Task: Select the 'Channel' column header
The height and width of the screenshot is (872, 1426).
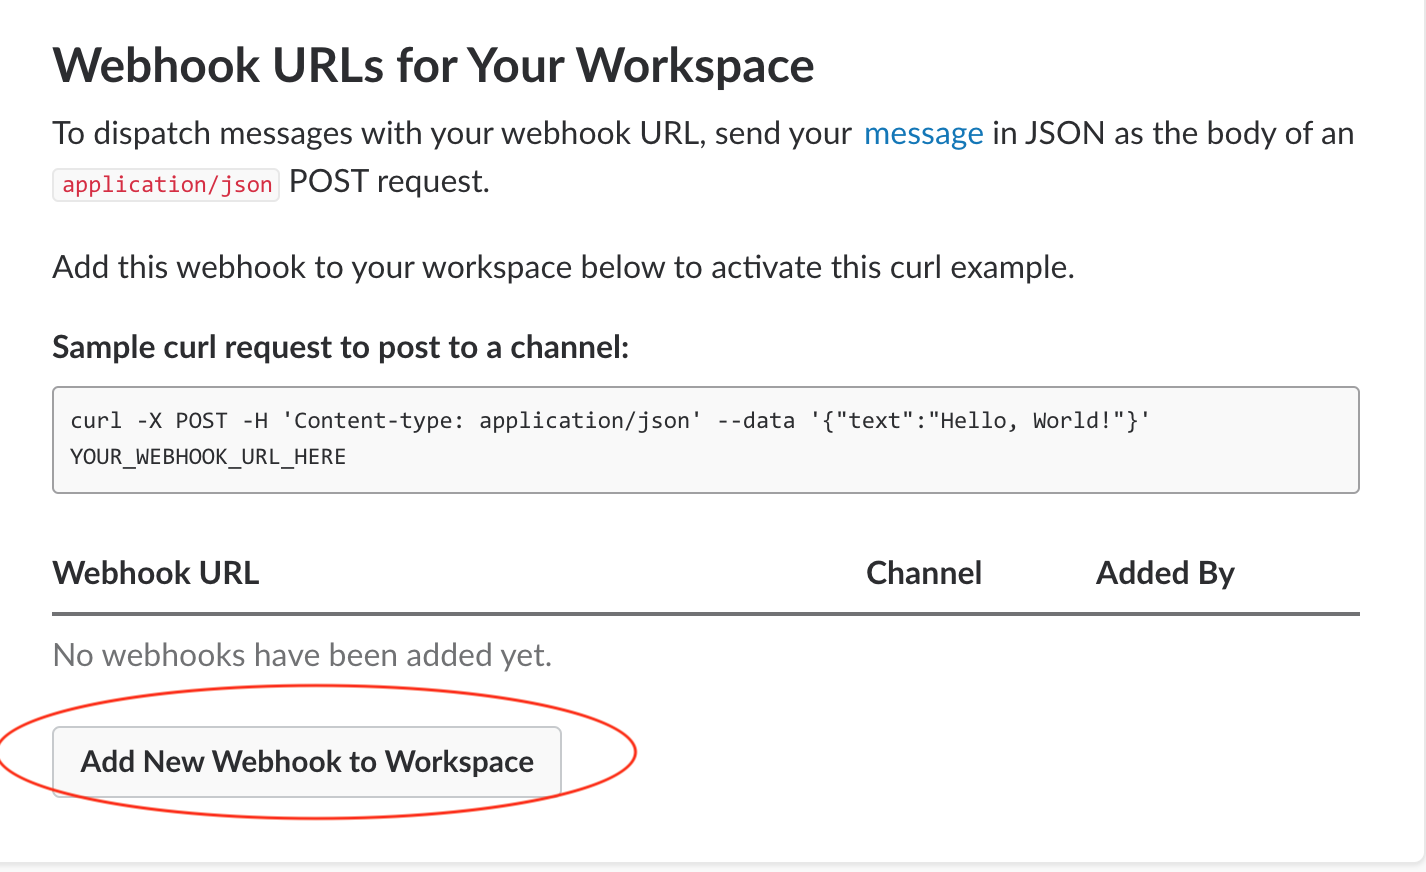Action: pyautogui.click(x=924, y=573)
